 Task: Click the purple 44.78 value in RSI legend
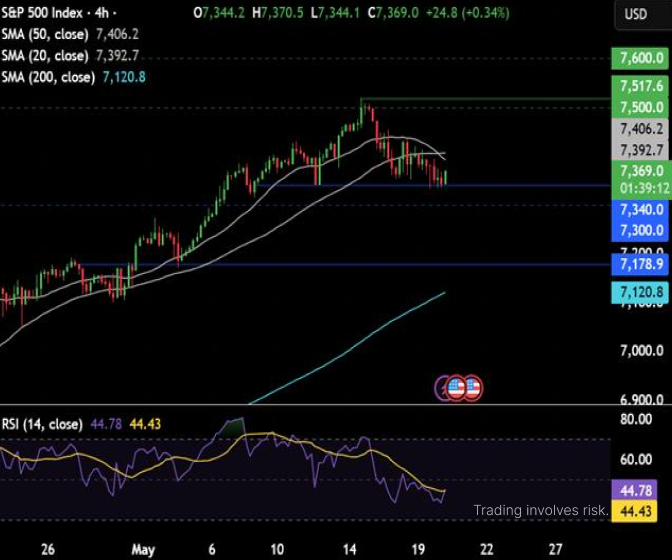tap(106, 425)
